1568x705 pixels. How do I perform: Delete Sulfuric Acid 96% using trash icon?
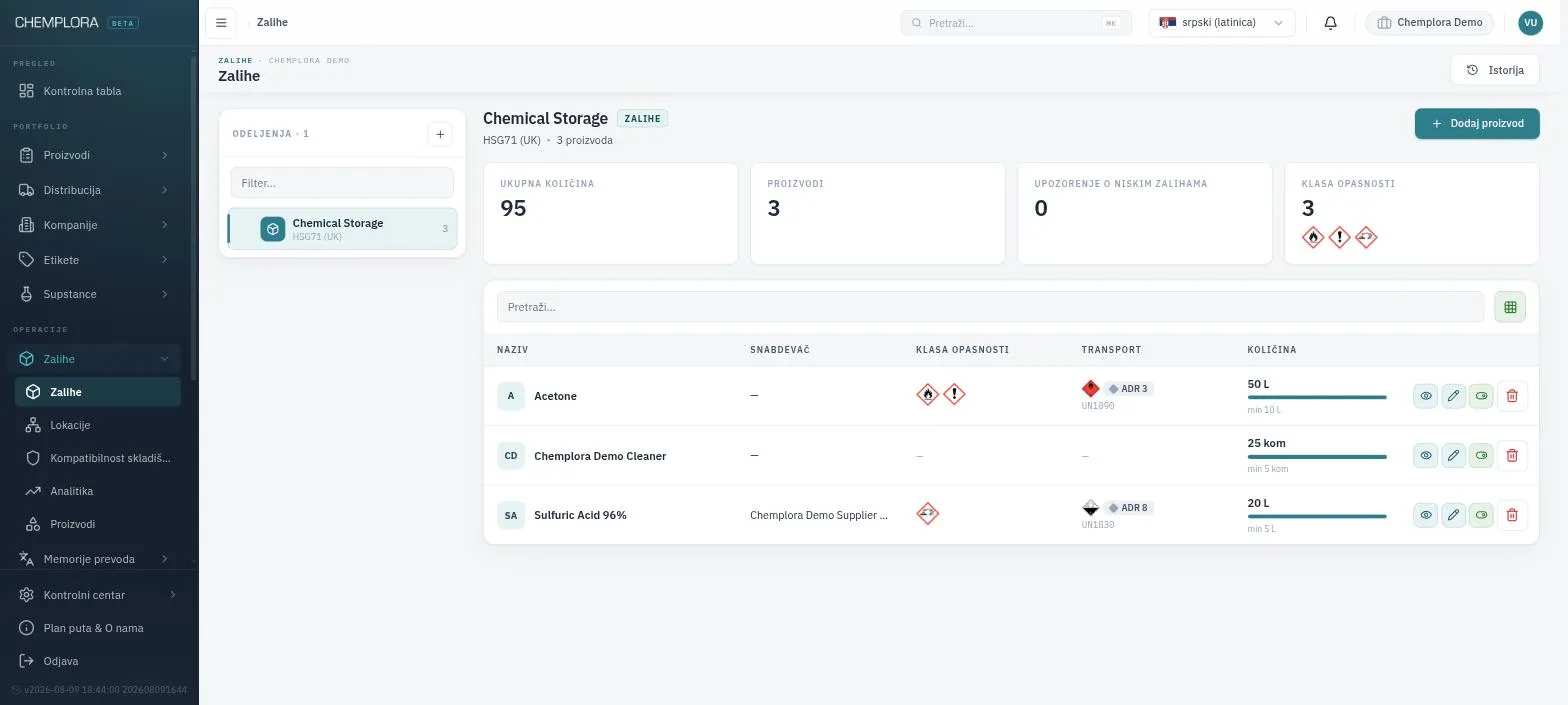pyautogui.click(x=1511, y=515)
